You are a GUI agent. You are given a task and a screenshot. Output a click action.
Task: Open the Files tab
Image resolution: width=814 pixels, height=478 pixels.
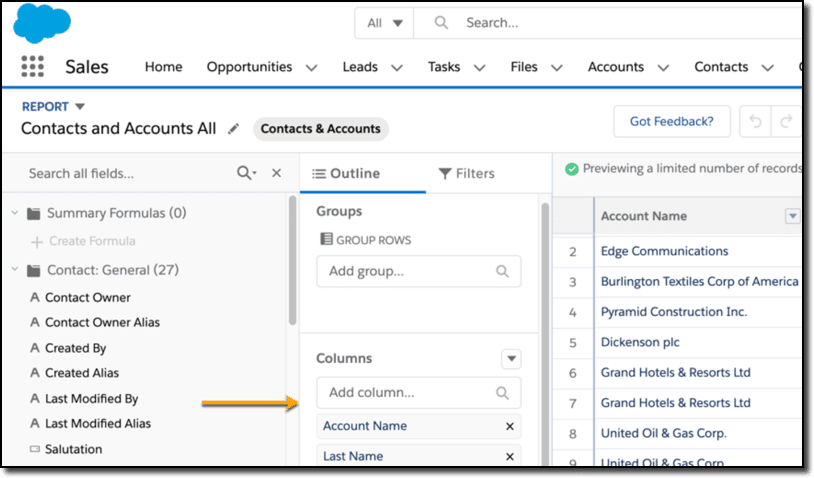pyautogui.click(x=524, y=67)
